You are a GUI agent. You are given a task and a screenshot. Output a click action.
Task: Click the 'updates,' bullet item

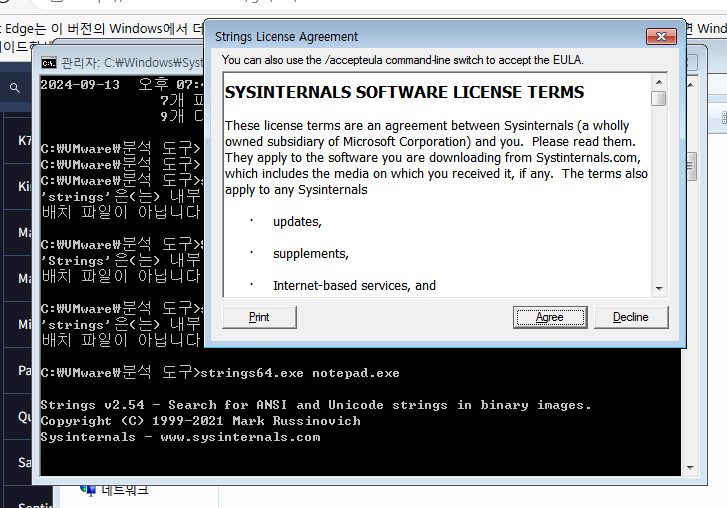coord(297,222)
